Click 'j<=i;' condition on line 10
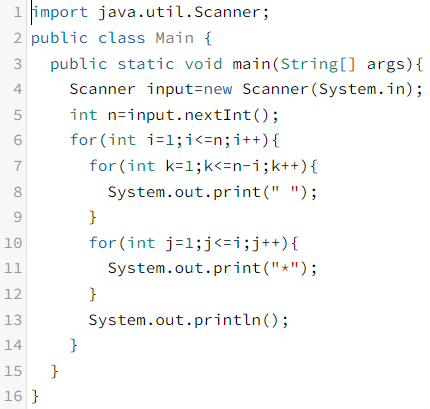 pyautogui.click(x=227, y=243)
